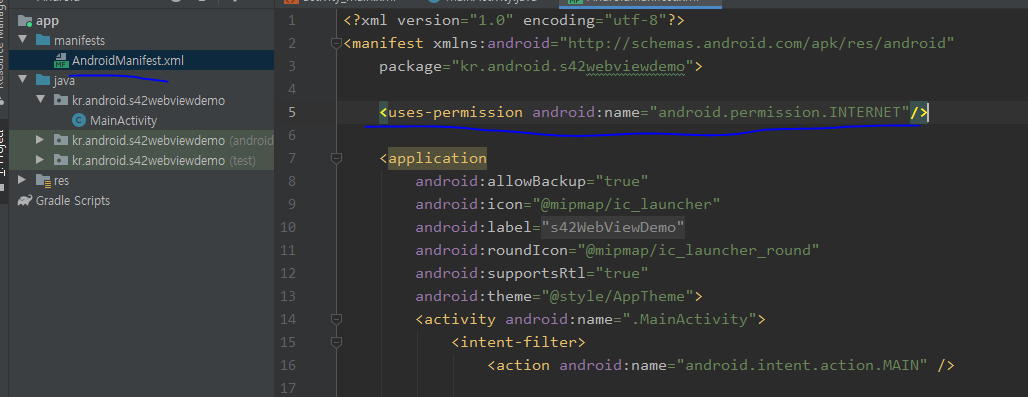Collapse the main kr.android.s42webviewdemo package arrow
The height and width of the screenshot is (397, 1028).
pos(41,100)
